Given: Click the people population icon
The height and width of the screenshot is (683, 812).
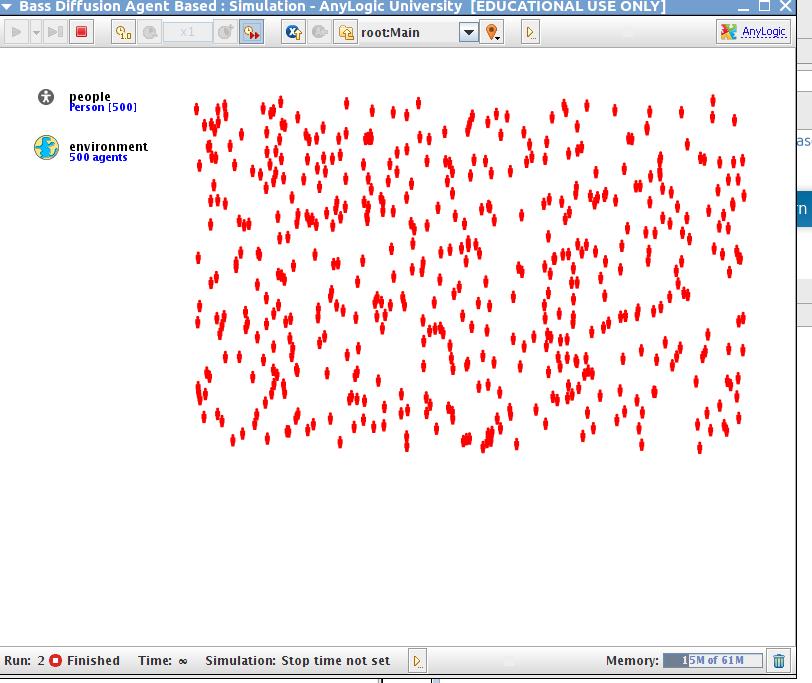Looking at the screenshot, I should coord(46,97).
